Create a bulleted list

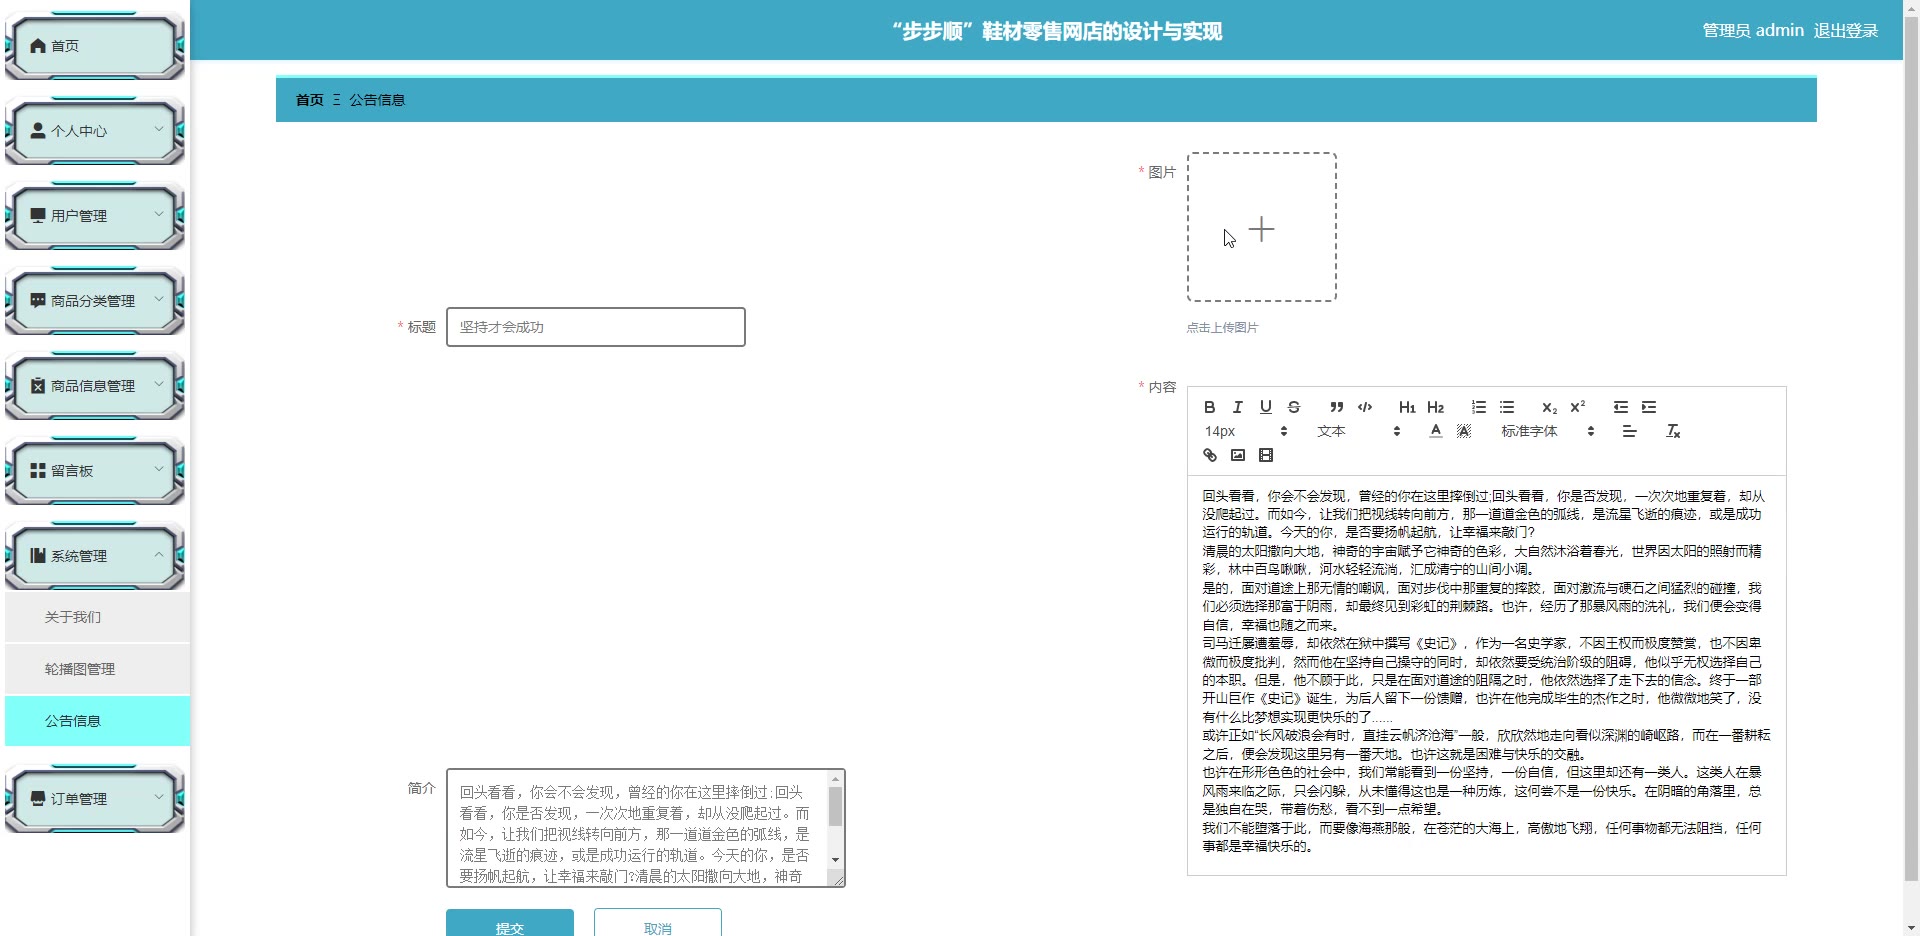click(x=1506, y=407)
